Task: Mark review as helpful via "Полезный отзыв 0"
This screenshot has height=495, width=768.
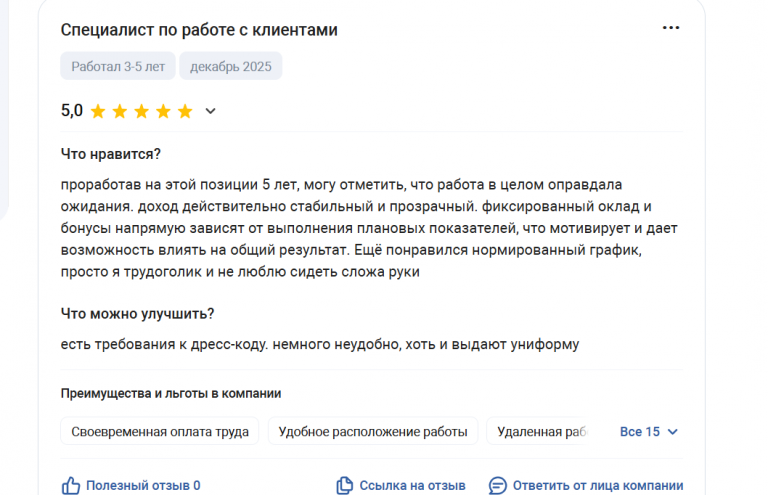Action: 142,485
